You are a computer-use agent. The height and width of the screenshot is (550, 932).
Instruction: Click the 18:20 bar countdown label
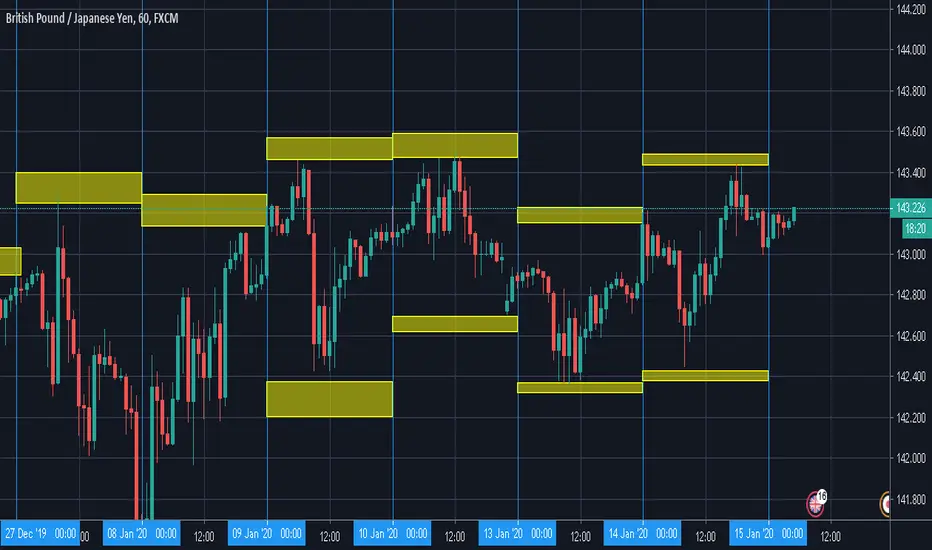pyautogui.click(x=916, y=228)
